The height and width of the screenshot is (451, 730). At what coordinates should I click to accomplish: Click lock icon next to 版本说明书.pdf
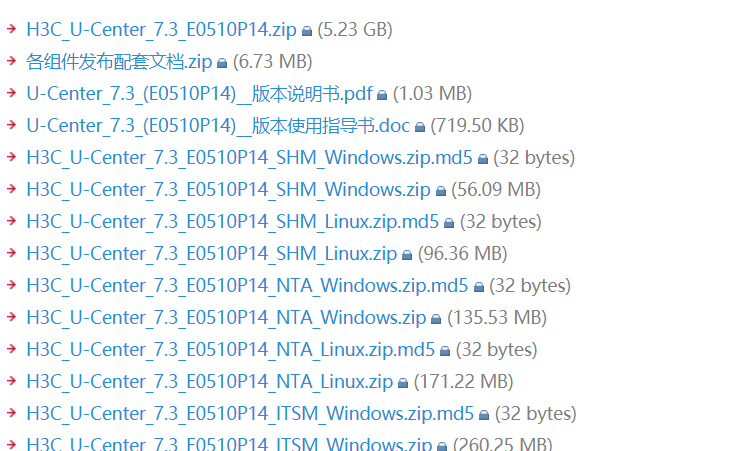coord(382,95)
